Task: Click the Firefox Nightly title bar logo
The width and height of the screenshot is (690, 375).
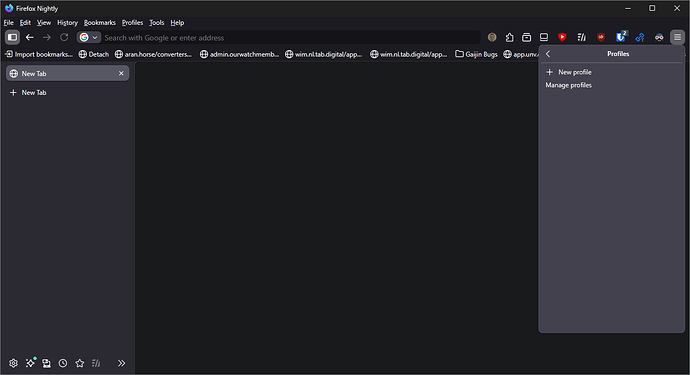Action: (9, 8)
